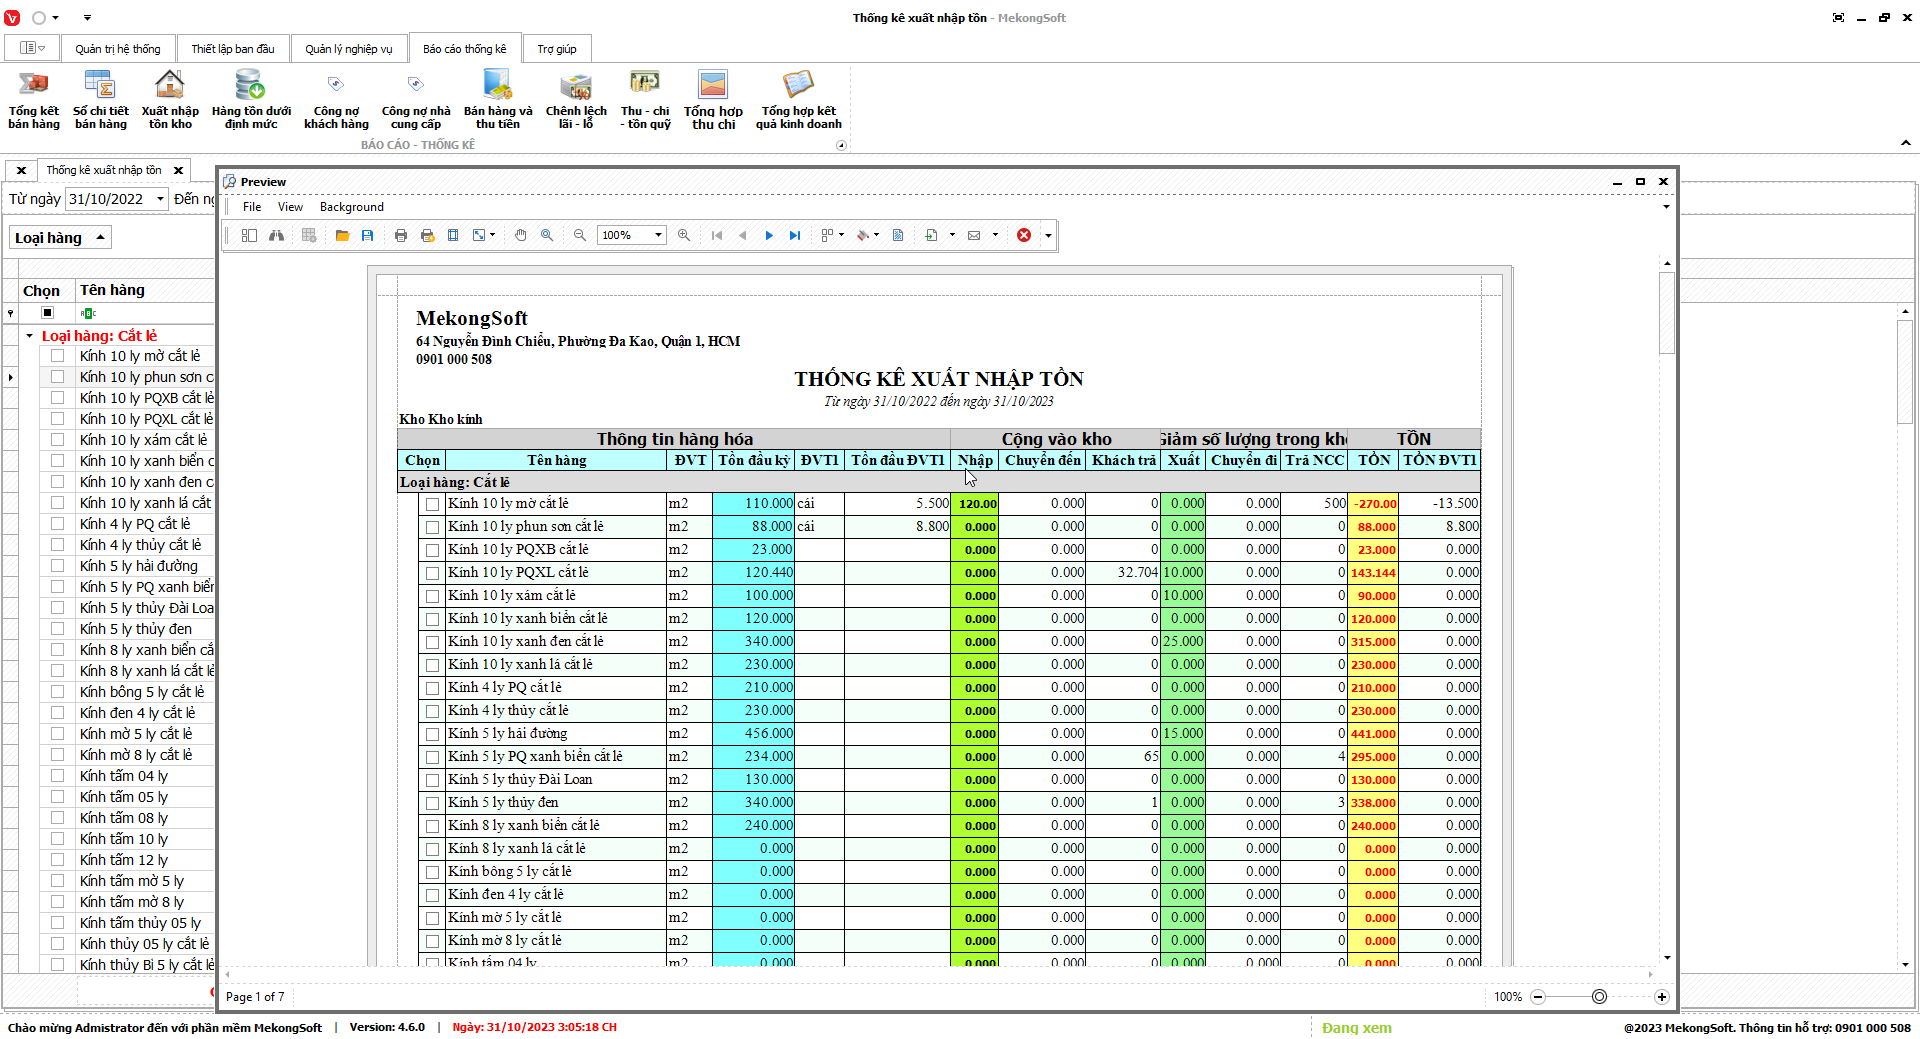Collapse the 'Loại hàng: Cắt lẻ' group

click(29, 336)
